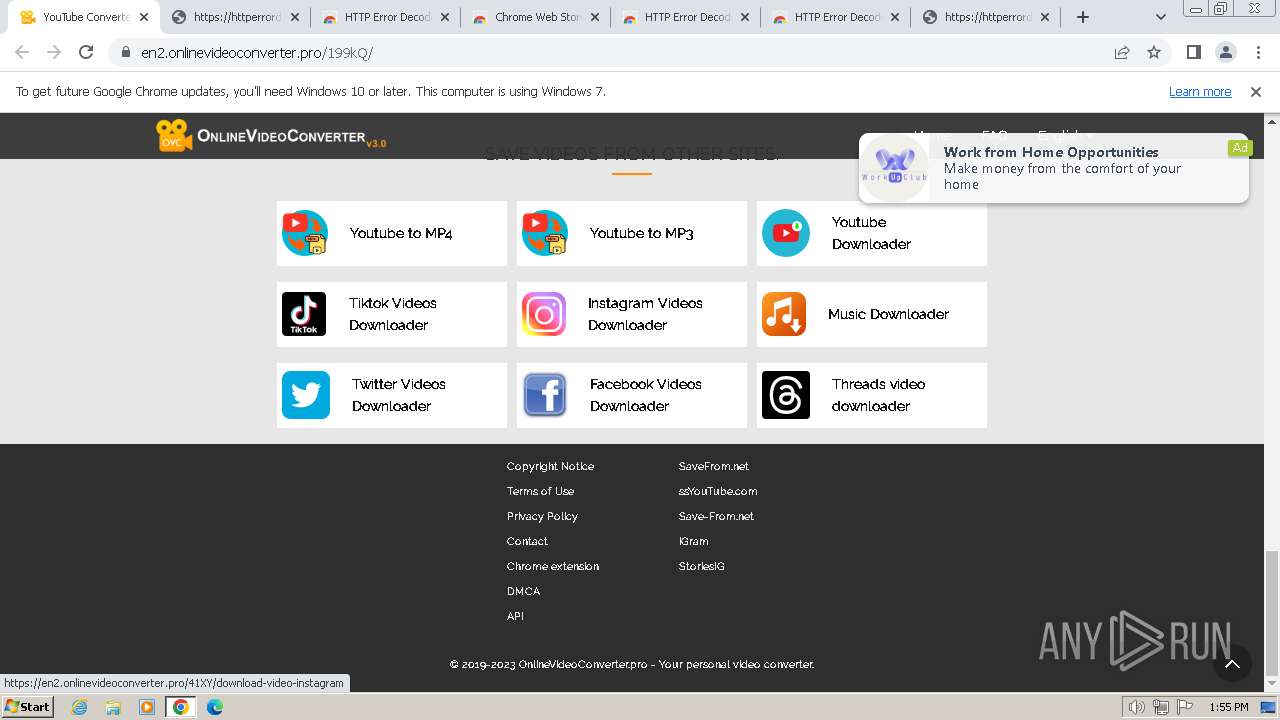Open the Youtube to MP4 converter icon
The image size is (1280, 720).
[305, 233]
